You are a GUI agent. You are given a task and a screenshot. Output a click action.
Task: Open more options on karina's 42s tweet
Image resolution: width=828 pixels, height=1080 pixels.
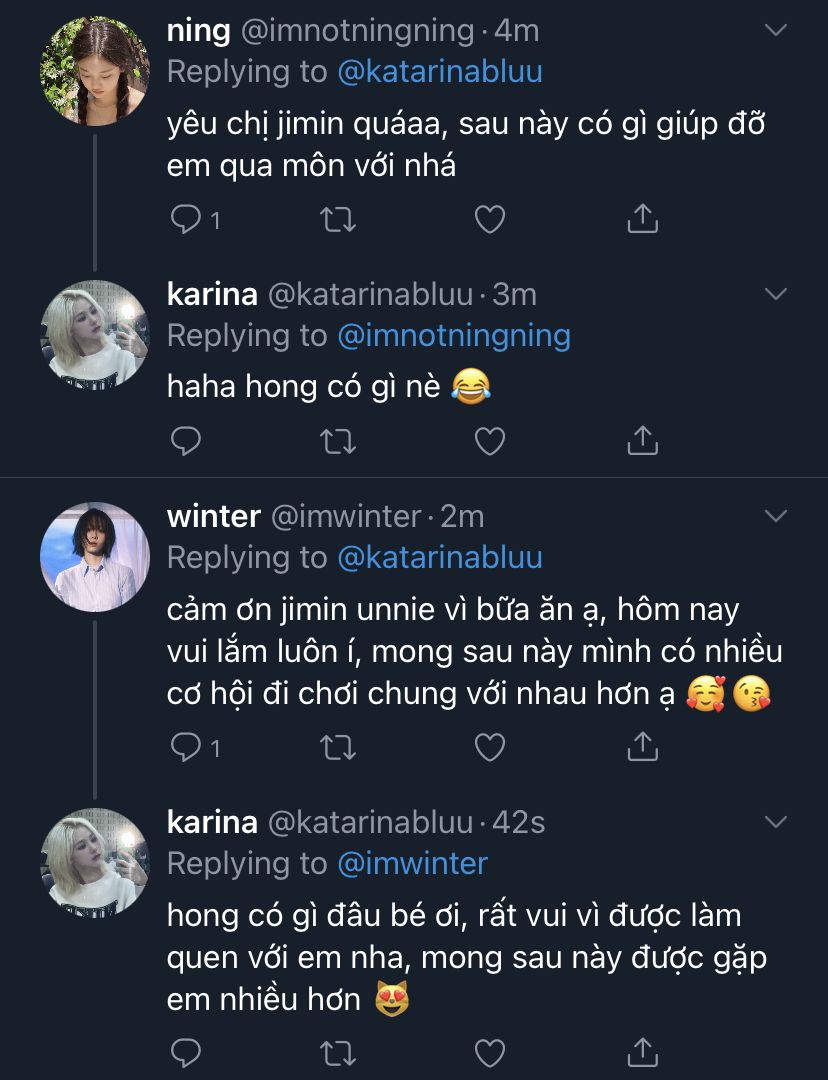click(776, 822)
